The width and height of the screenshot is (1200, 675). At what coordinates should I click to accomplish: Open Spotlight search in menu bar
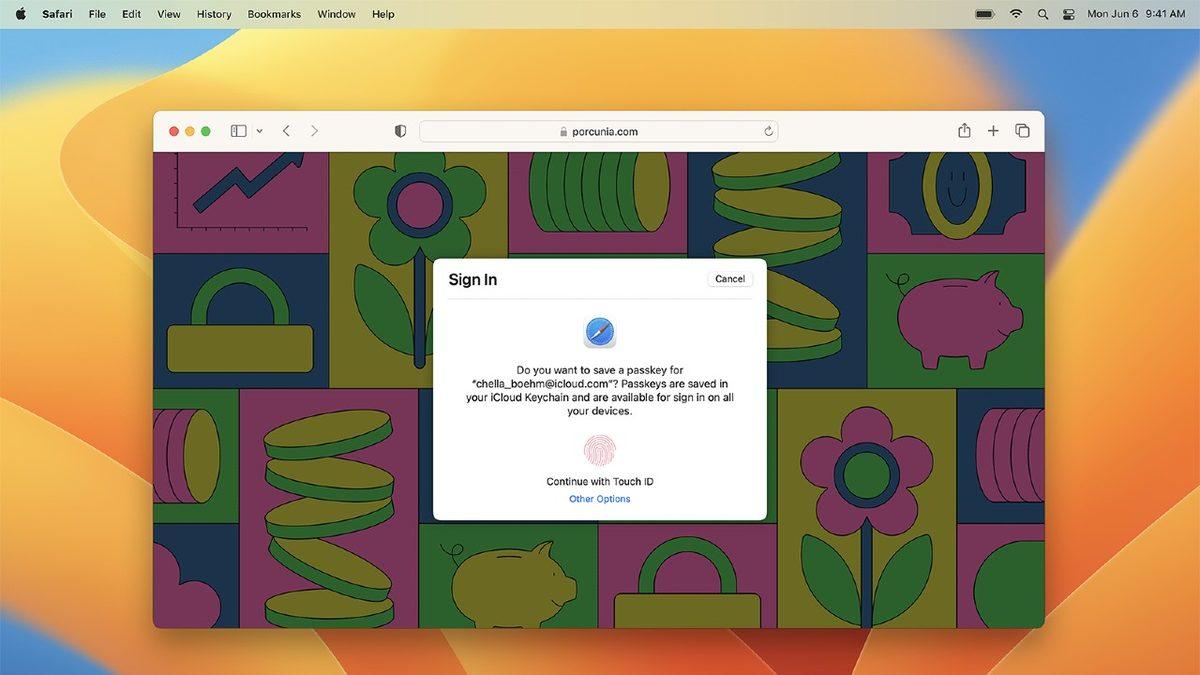[x=1042, y=14]
